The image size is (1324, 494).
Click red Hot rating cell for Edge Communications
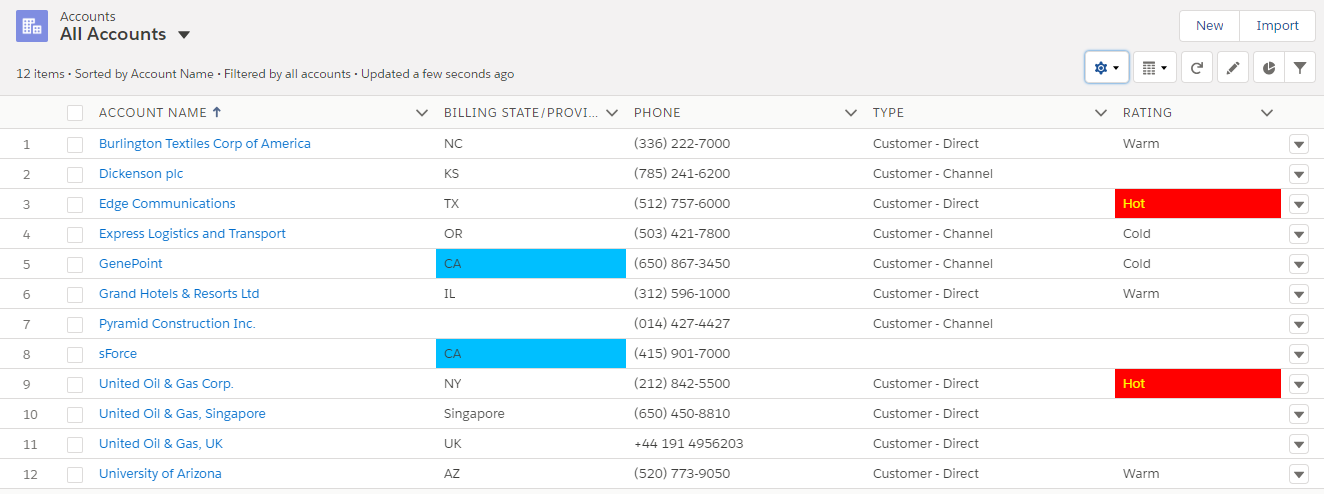pyautogui.click(x=1198, y=203)
